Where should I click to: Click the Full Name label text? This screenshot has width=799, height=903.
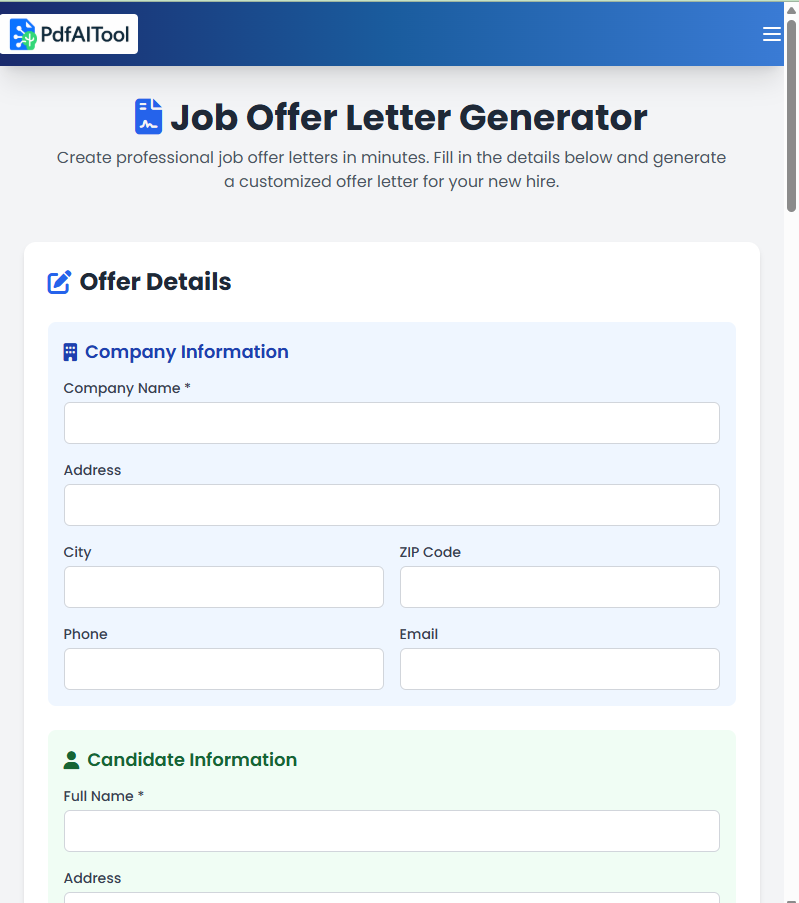click(x=99, y=796)
